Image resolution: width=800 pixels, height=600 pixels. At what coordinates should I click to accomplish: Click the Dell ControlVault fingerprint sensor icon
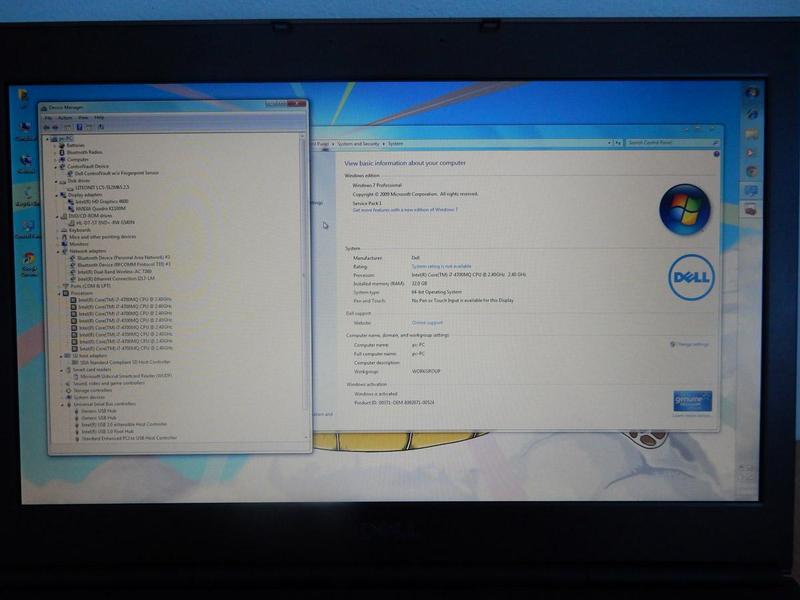coord(71,173)
